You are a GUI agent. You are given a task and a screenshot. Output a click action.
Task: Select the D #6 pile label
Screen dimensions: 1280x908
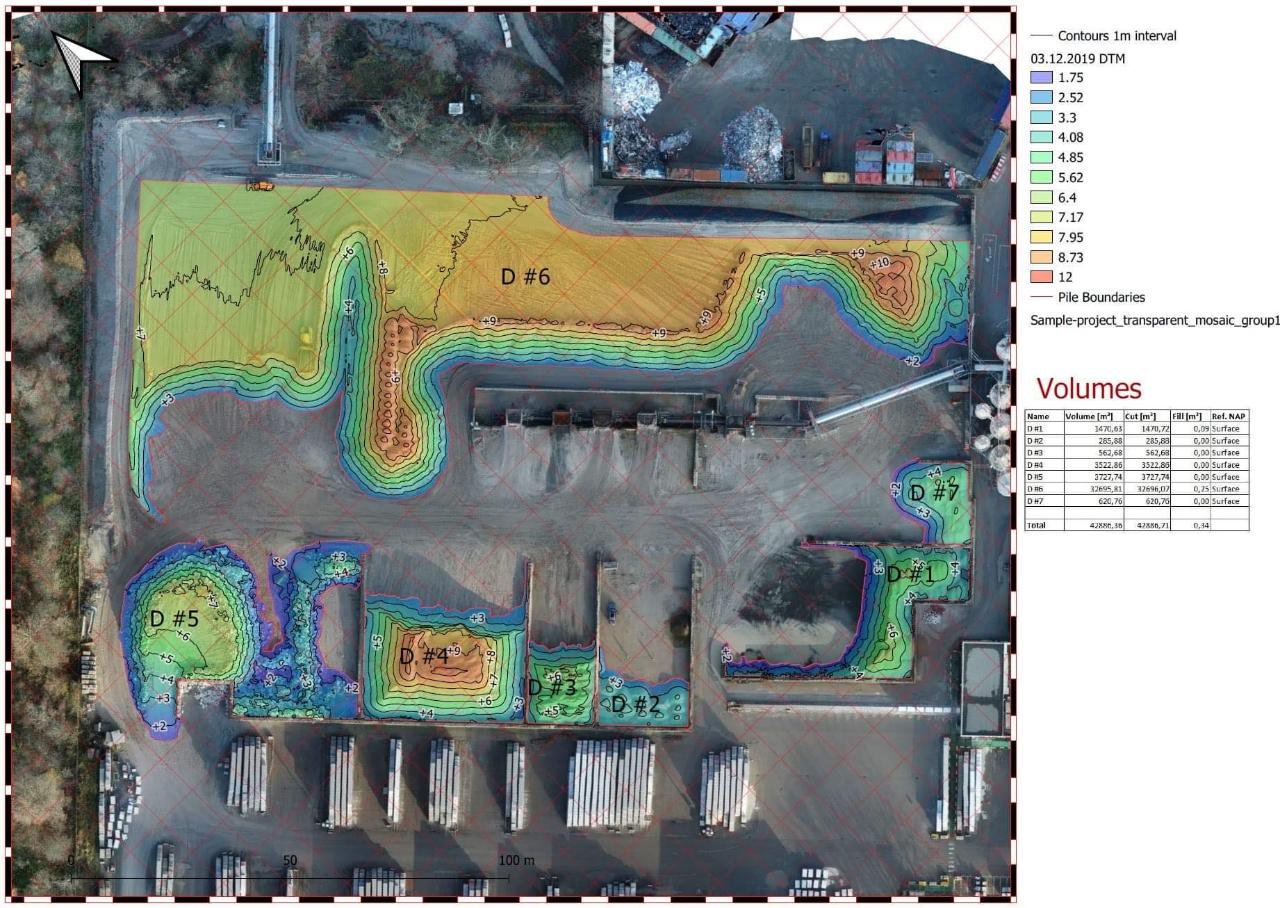pyautogui.click(x=526, y=277)
